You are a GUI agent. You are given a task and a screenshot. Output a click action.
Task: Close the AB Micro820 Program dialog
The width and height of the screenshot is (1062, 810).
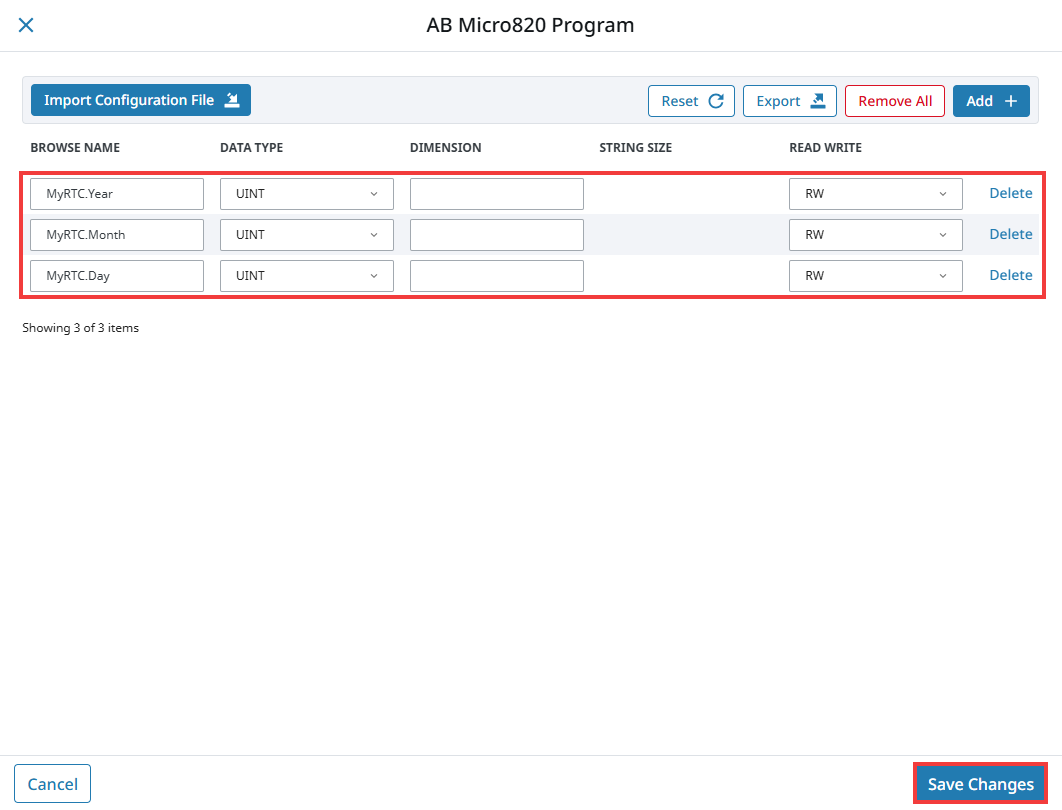tap(26, 25)
